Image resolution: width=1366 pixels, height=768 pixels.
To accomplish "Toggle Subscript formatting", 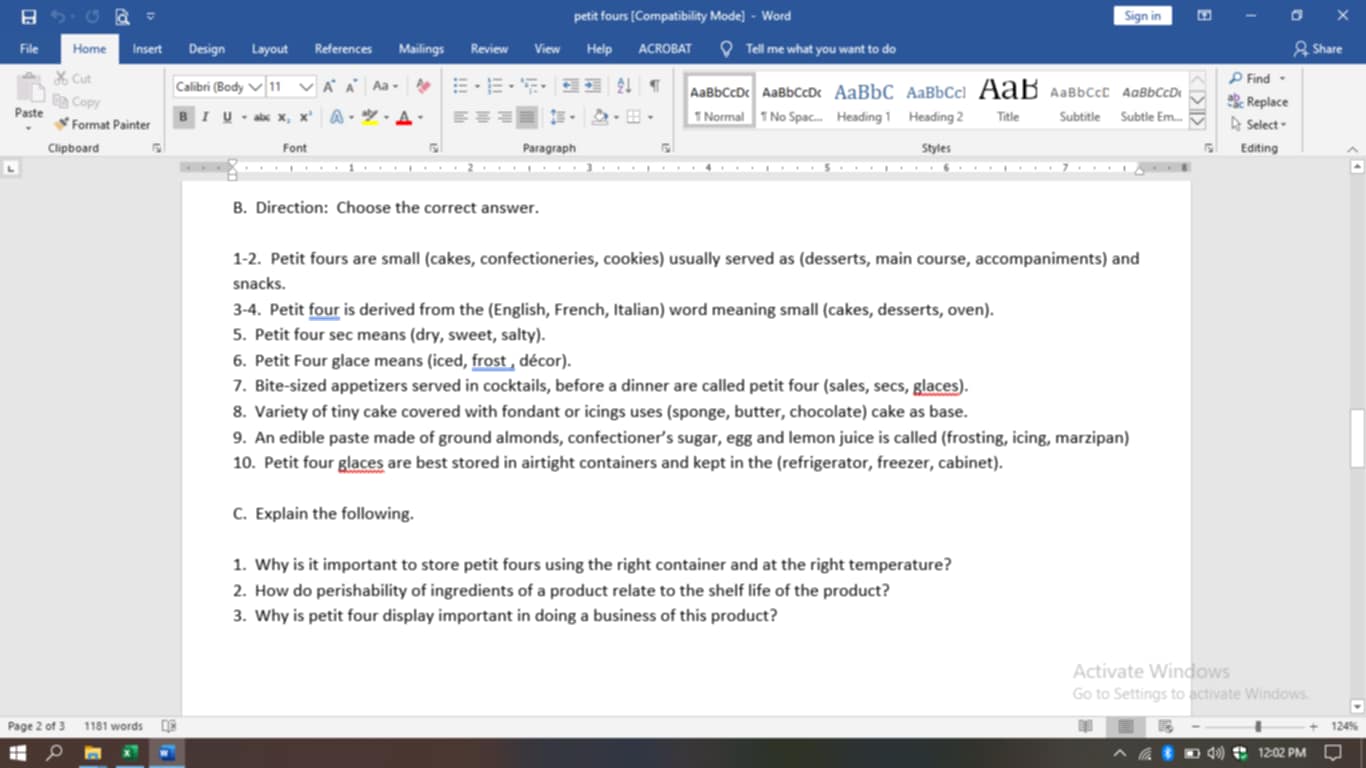I will (284, 117).
